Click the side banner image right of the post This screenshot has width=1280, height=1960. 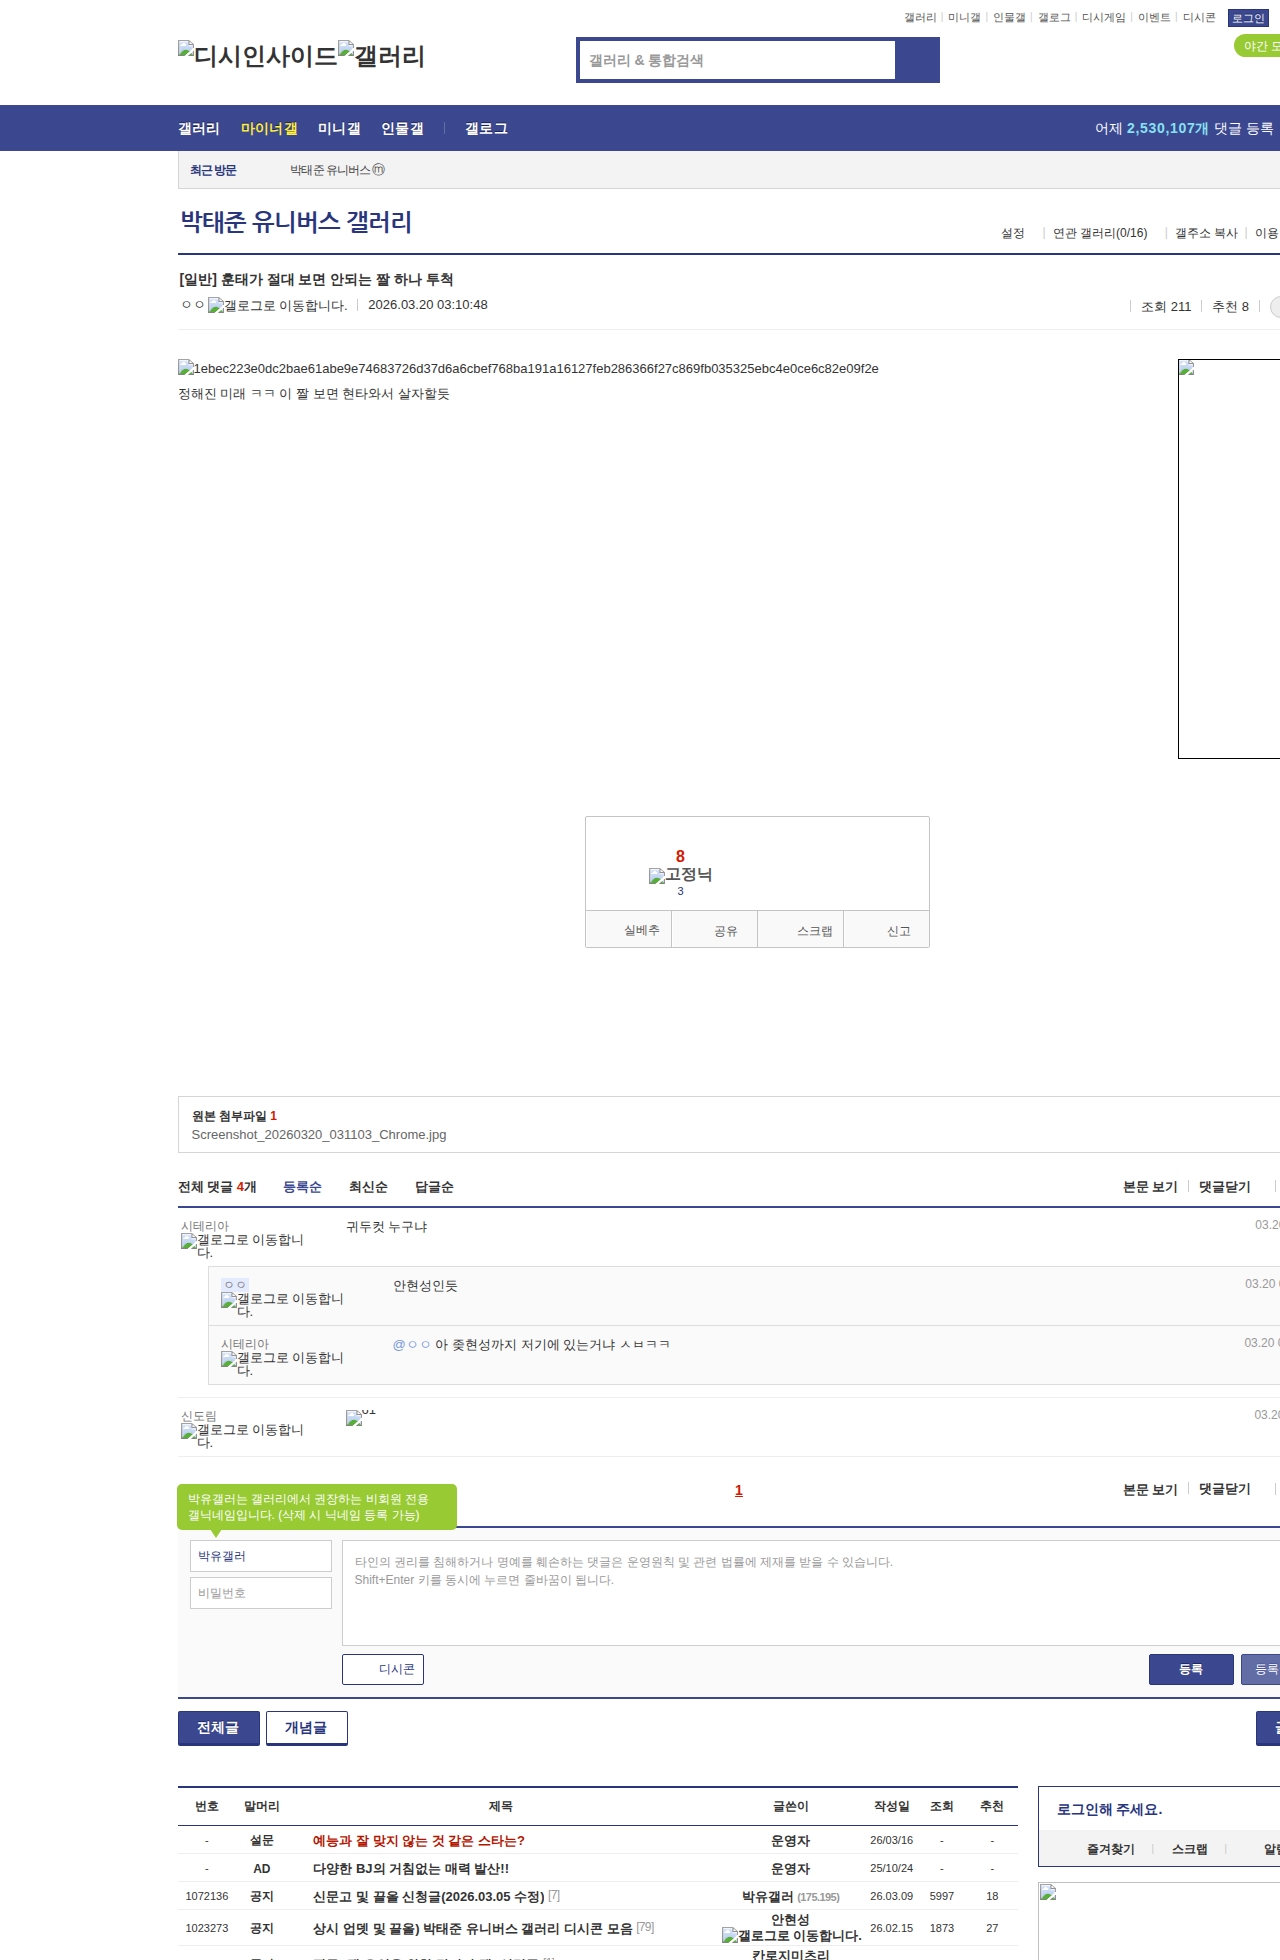(1229, 559)
